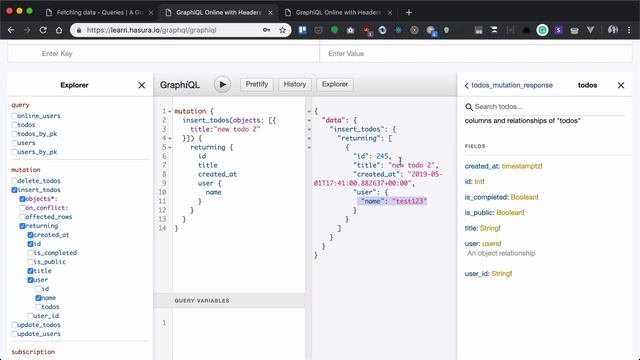
Task: Check the update_users mutation
Action: [x=14, y=334]
